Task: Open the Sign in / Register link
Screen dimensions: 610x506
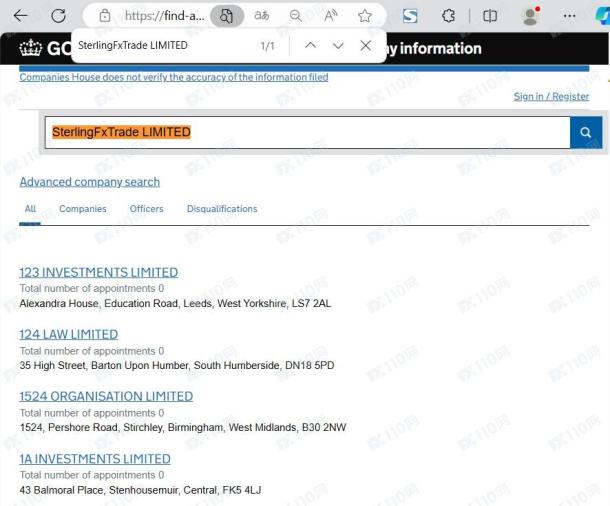Action: coord(551,96)
